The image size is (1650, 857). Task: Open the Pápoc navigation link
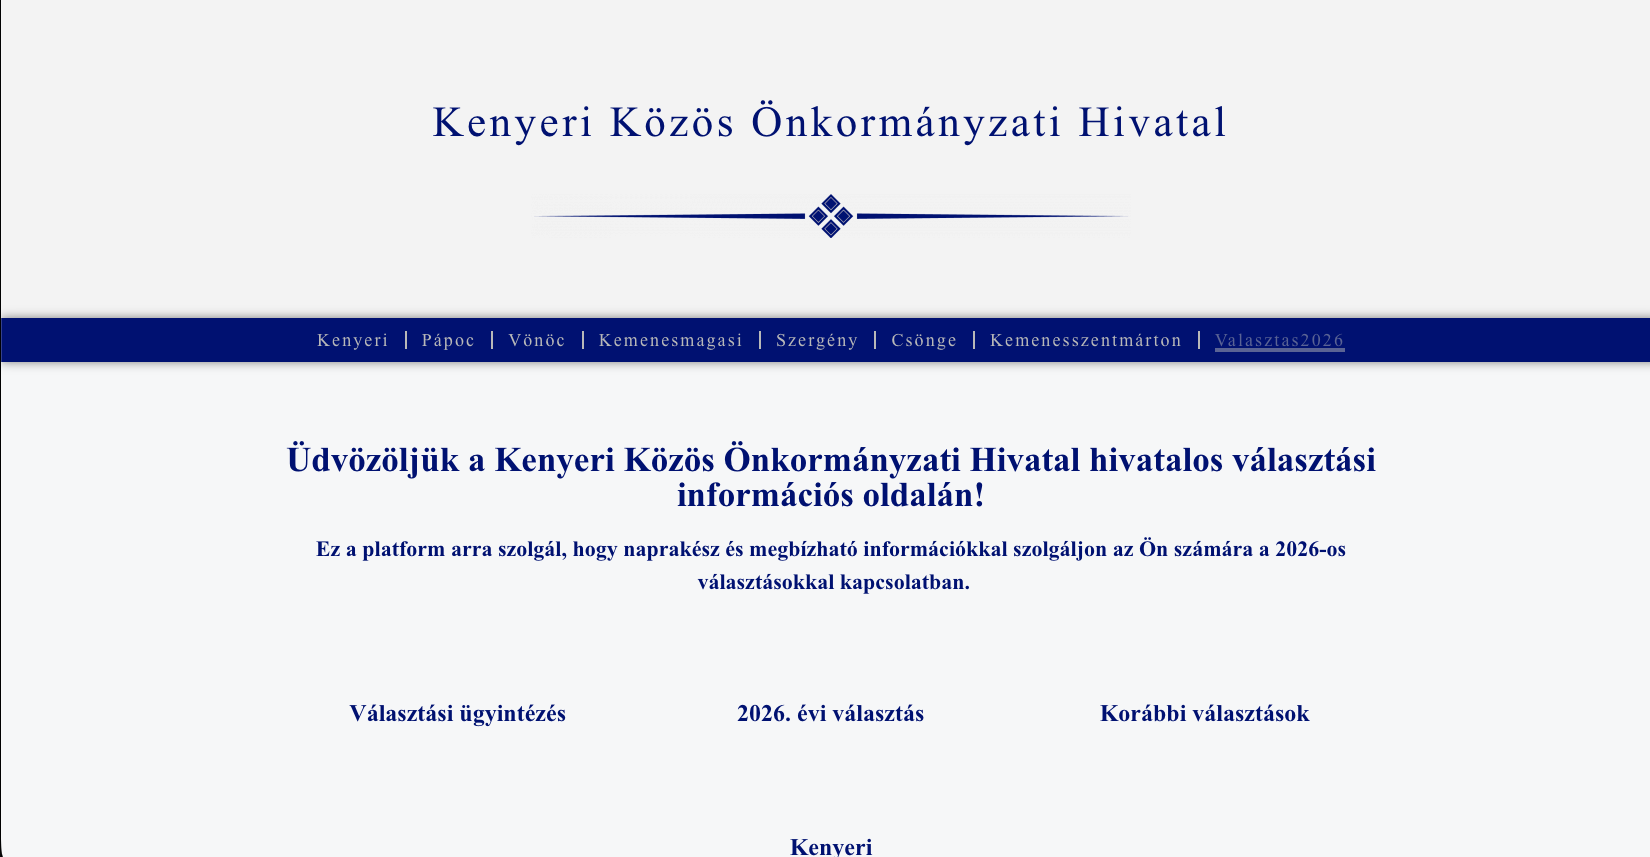pos(448,340)
